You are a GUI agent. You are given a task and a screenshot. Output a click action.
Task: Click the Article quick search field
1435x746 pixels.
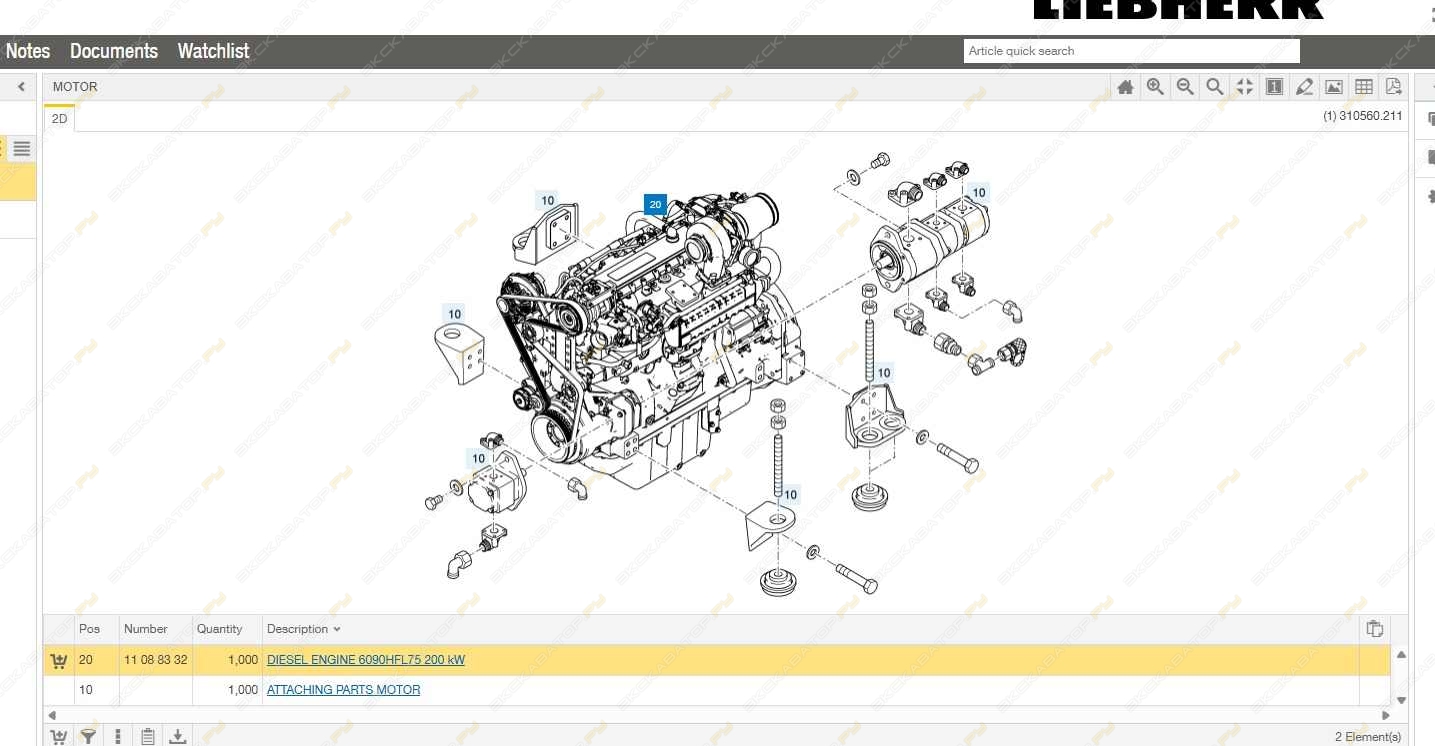pos(1132,51)
